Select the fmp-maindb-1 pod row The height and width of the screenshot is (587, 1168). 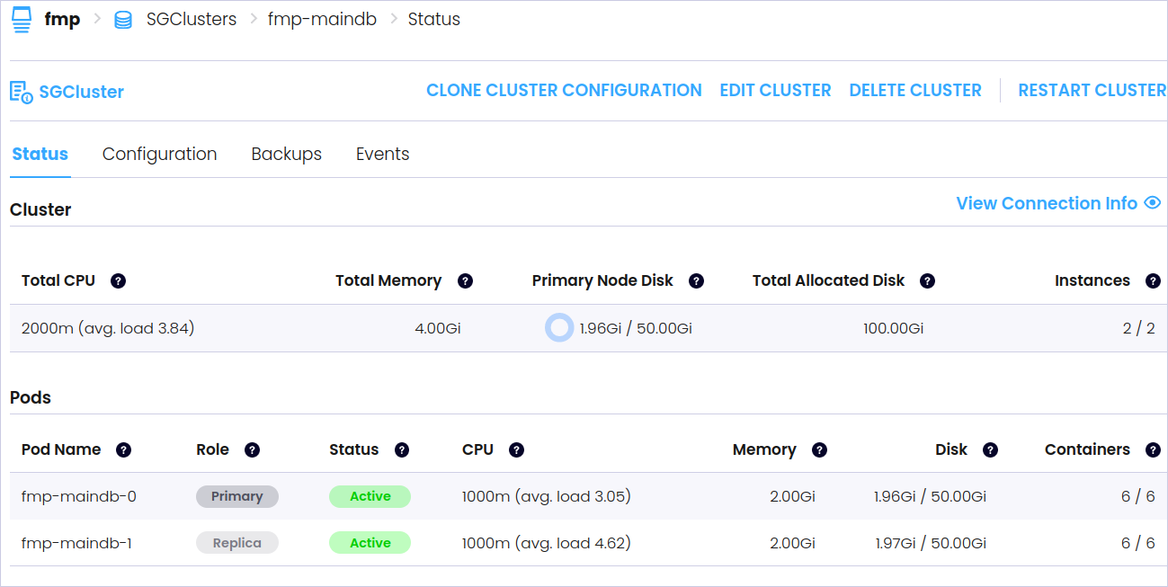pos(77,543)
